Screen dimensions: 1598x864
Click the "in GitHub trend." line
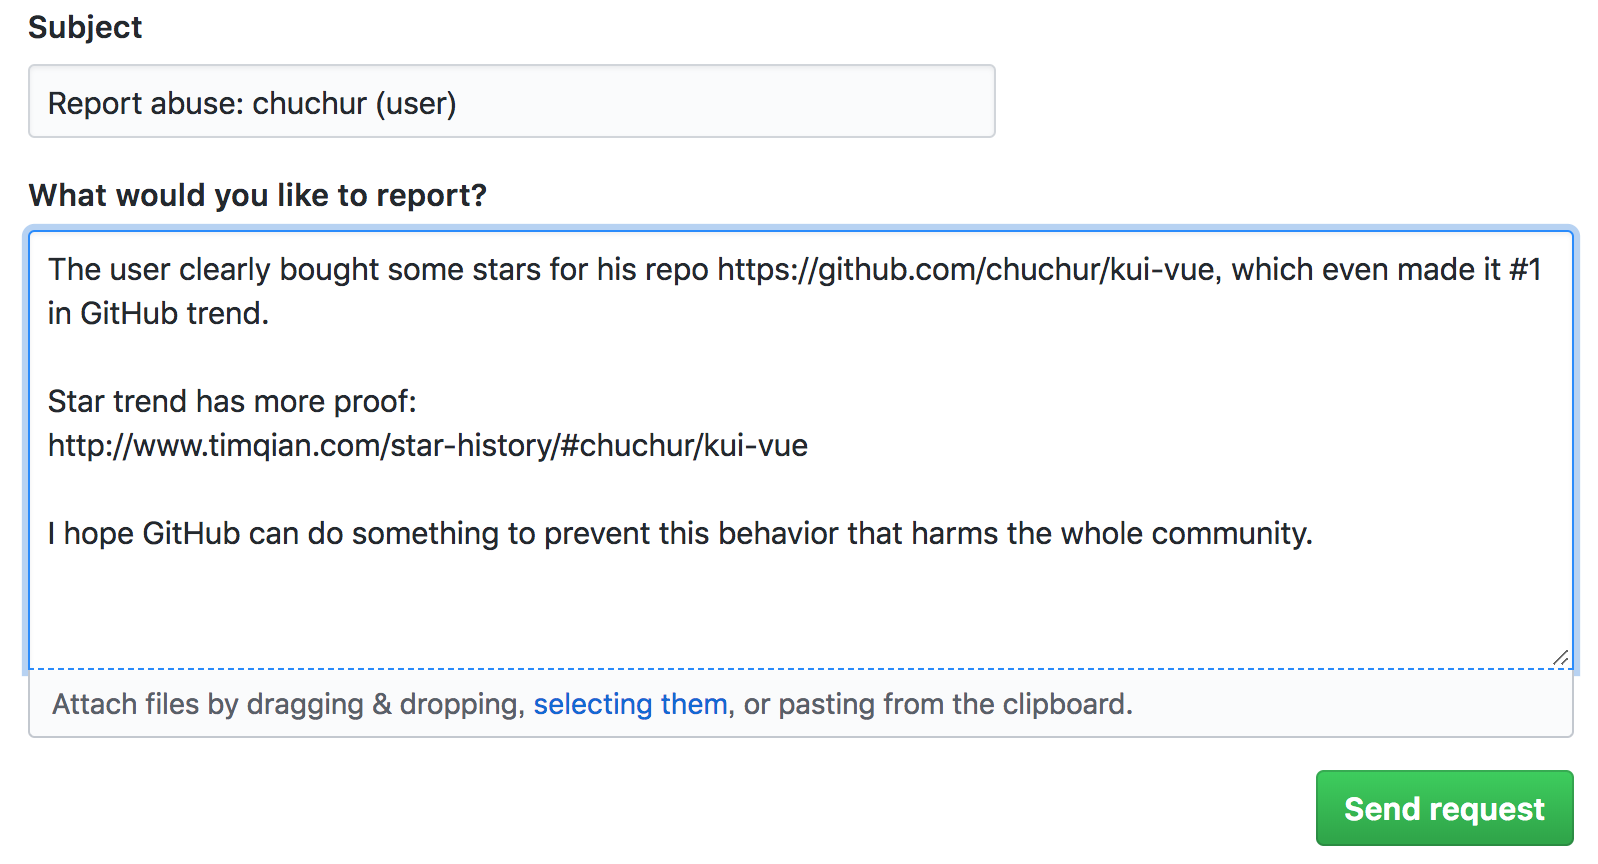pyautogui.click(x=158, y=314)
